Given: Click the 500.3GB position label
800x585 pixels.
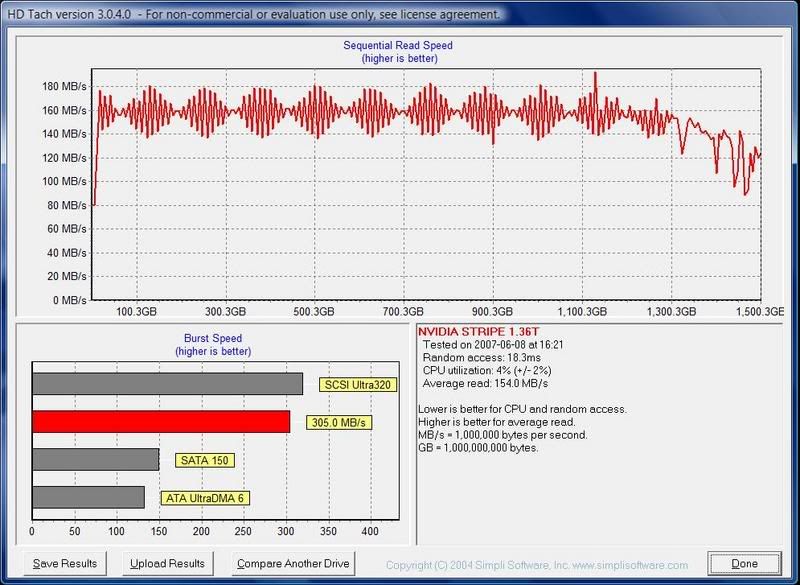Looking at the screenshot, I should (x=314, y=311).
